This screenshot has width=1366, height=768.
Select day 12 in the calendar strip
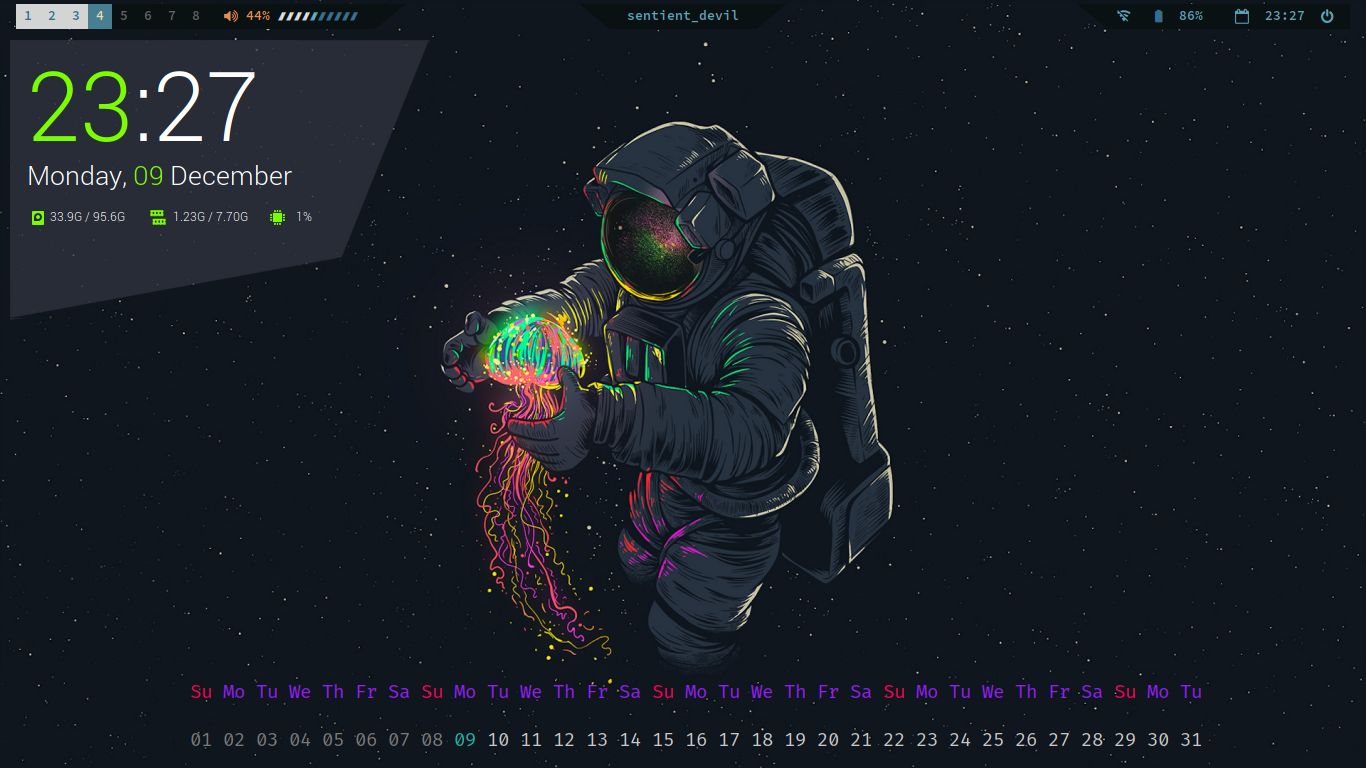pos(564,740)
